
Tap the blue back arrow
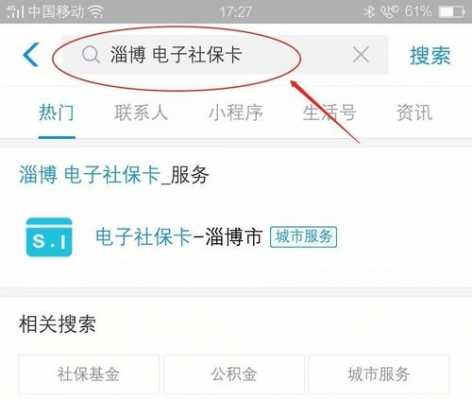pos(31,54)
